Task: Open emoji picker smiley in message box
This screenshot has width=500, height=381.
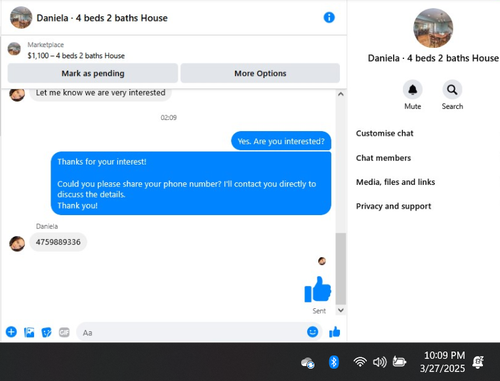Action: click(x=312, y=332)
